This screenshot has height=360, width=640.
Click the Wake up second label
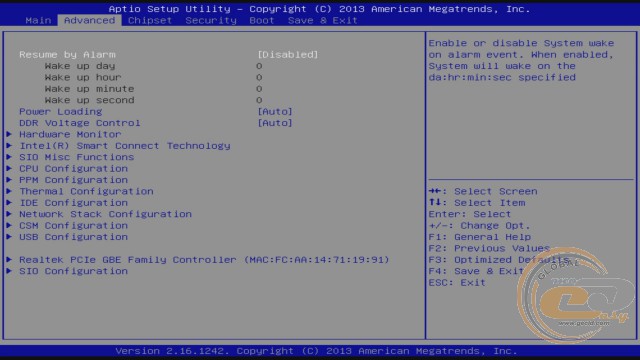89,100
